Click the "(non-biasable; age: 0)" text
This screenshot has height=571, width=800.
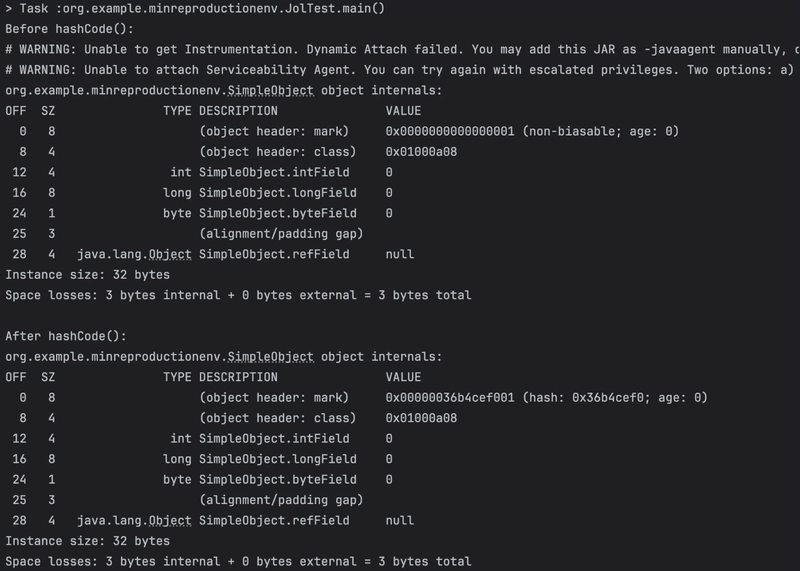pyautogui.click(x=599, y=131)
